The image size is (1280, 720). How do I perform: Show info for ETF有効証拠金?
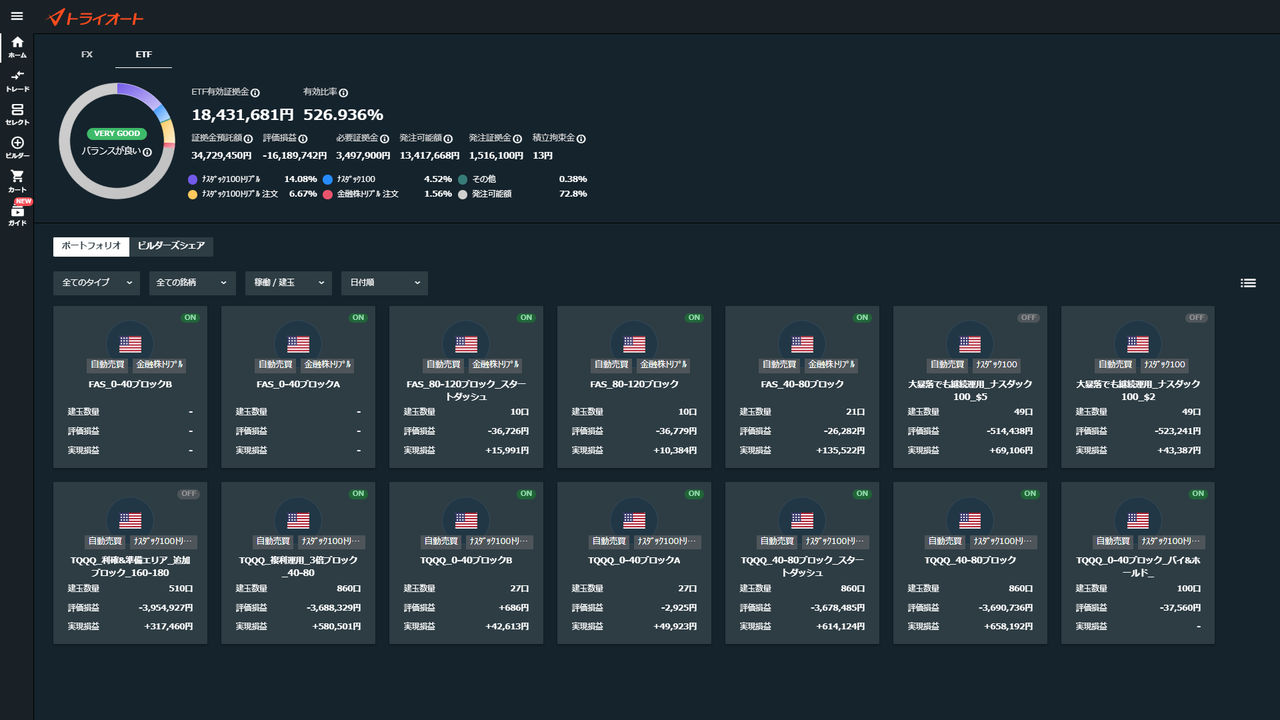[255, 92]
